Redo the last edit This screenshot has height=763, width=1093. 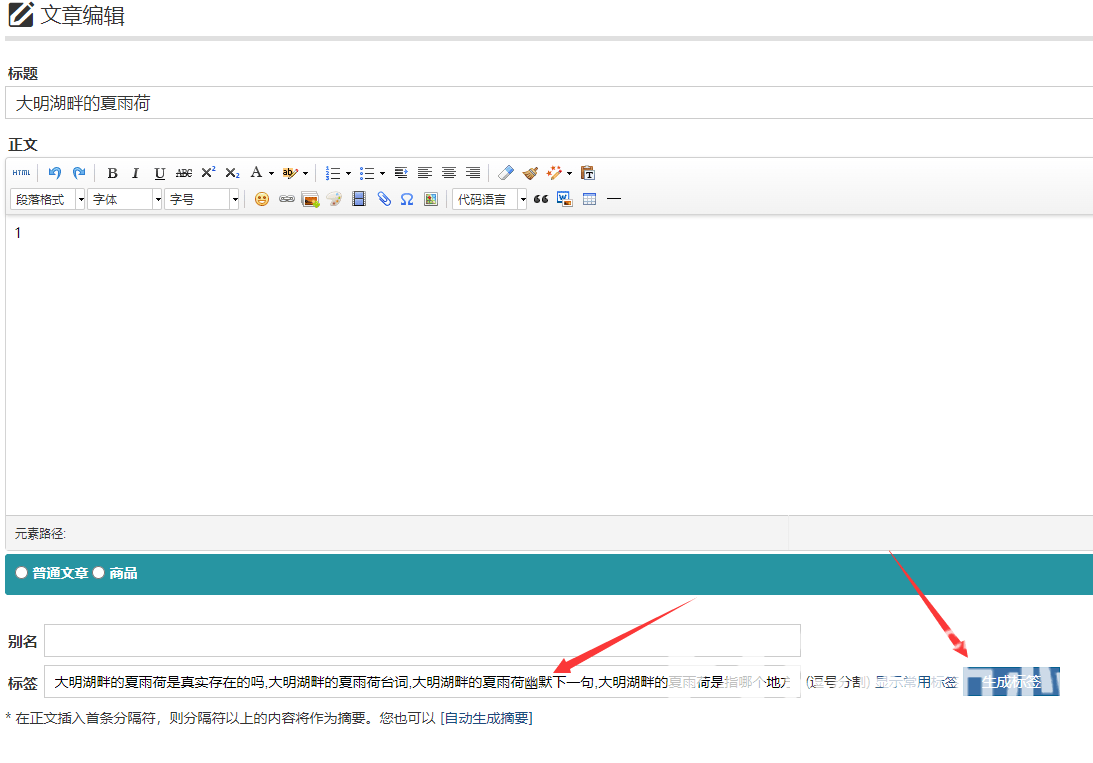[79, 173]
